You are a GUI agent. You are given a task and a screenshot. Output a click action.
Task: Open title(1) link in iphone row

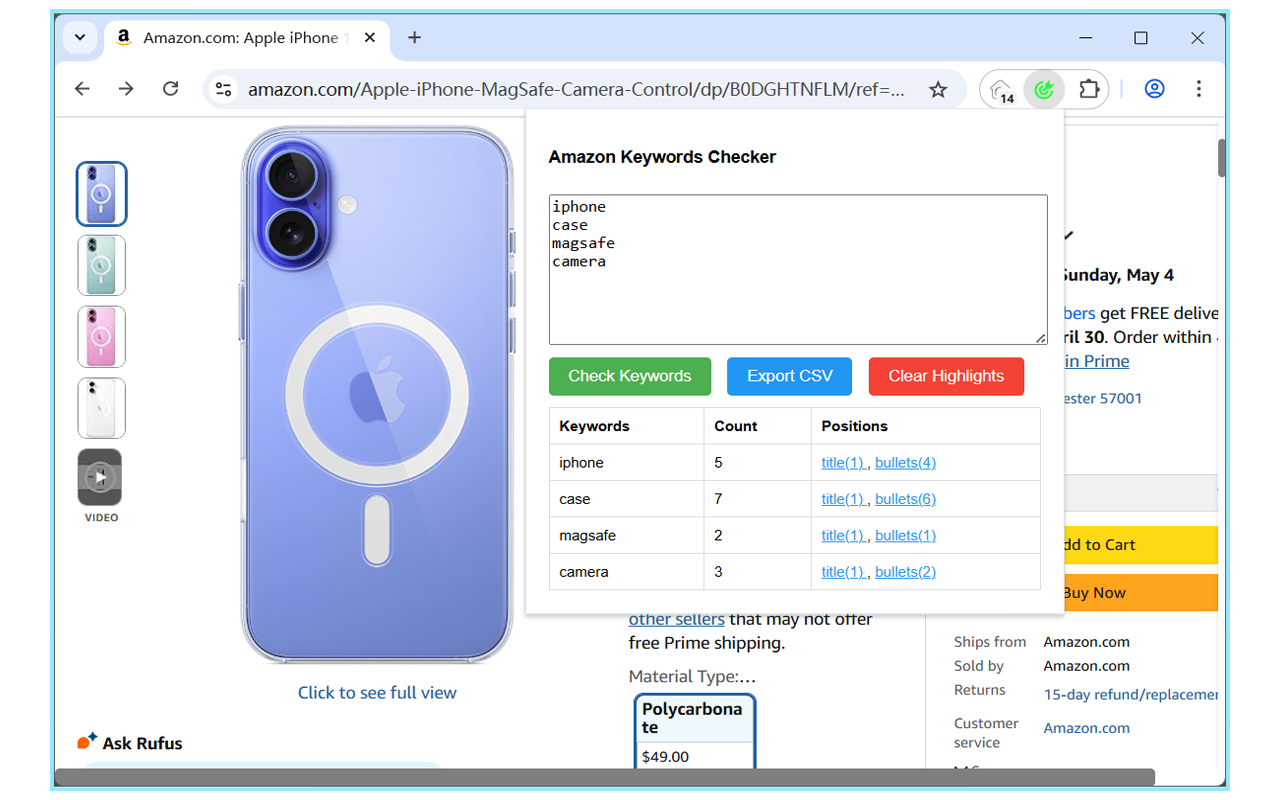tap(844, 463)
